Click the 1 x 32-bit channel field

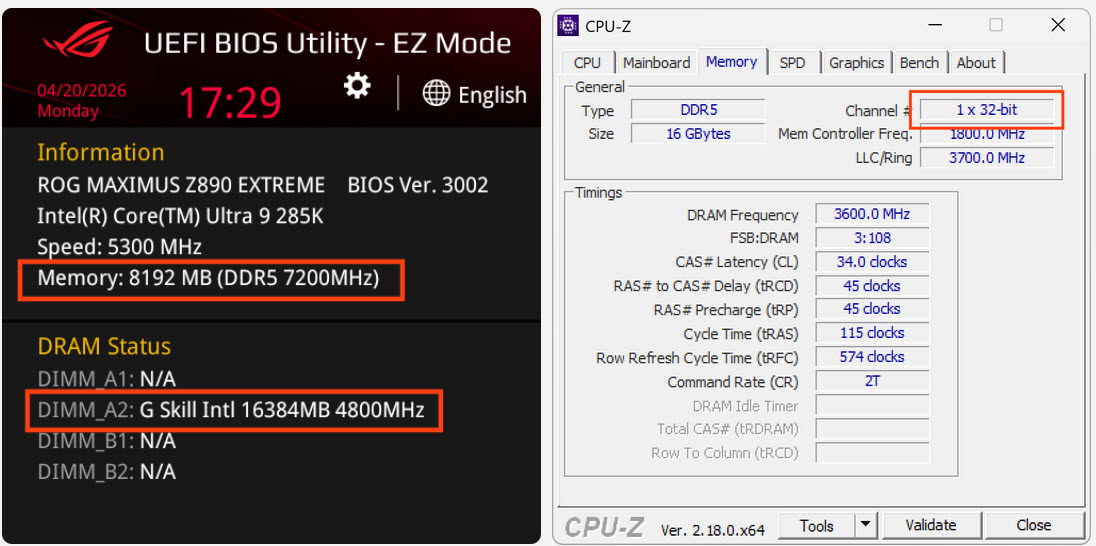tap(987, 110)
